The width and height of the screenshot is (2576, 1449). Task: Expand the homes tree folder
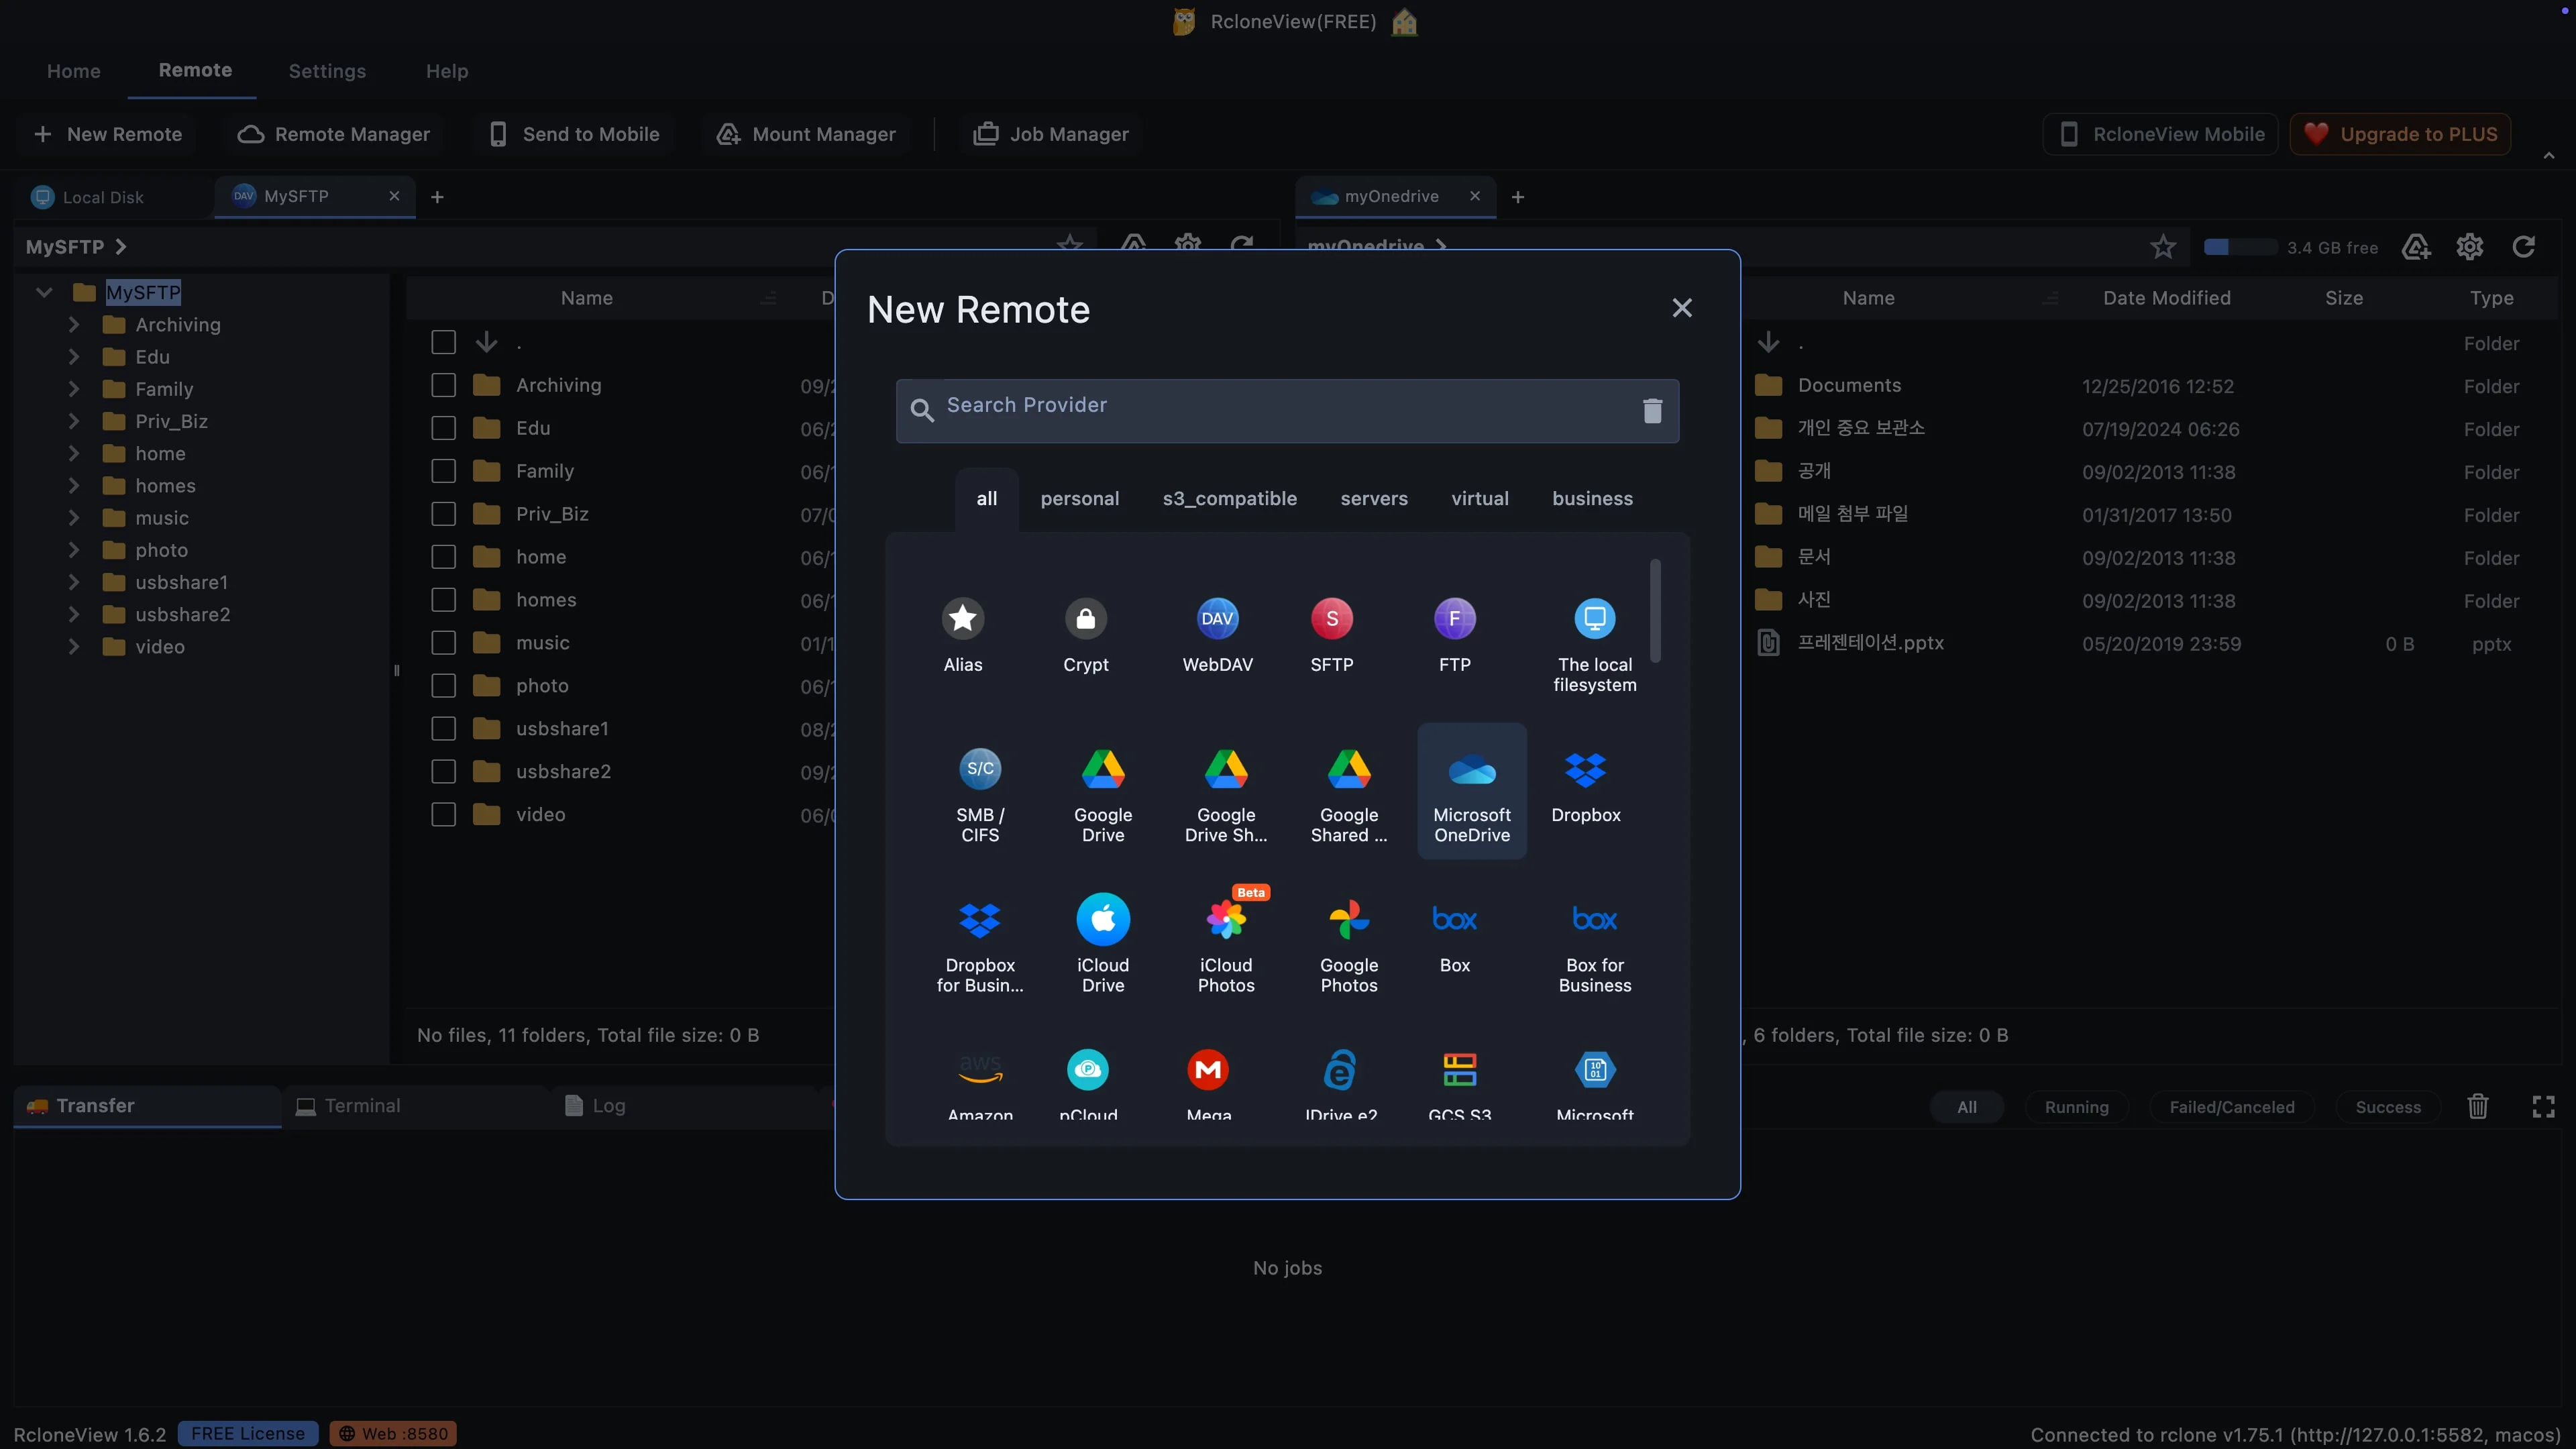pos(73,486)
